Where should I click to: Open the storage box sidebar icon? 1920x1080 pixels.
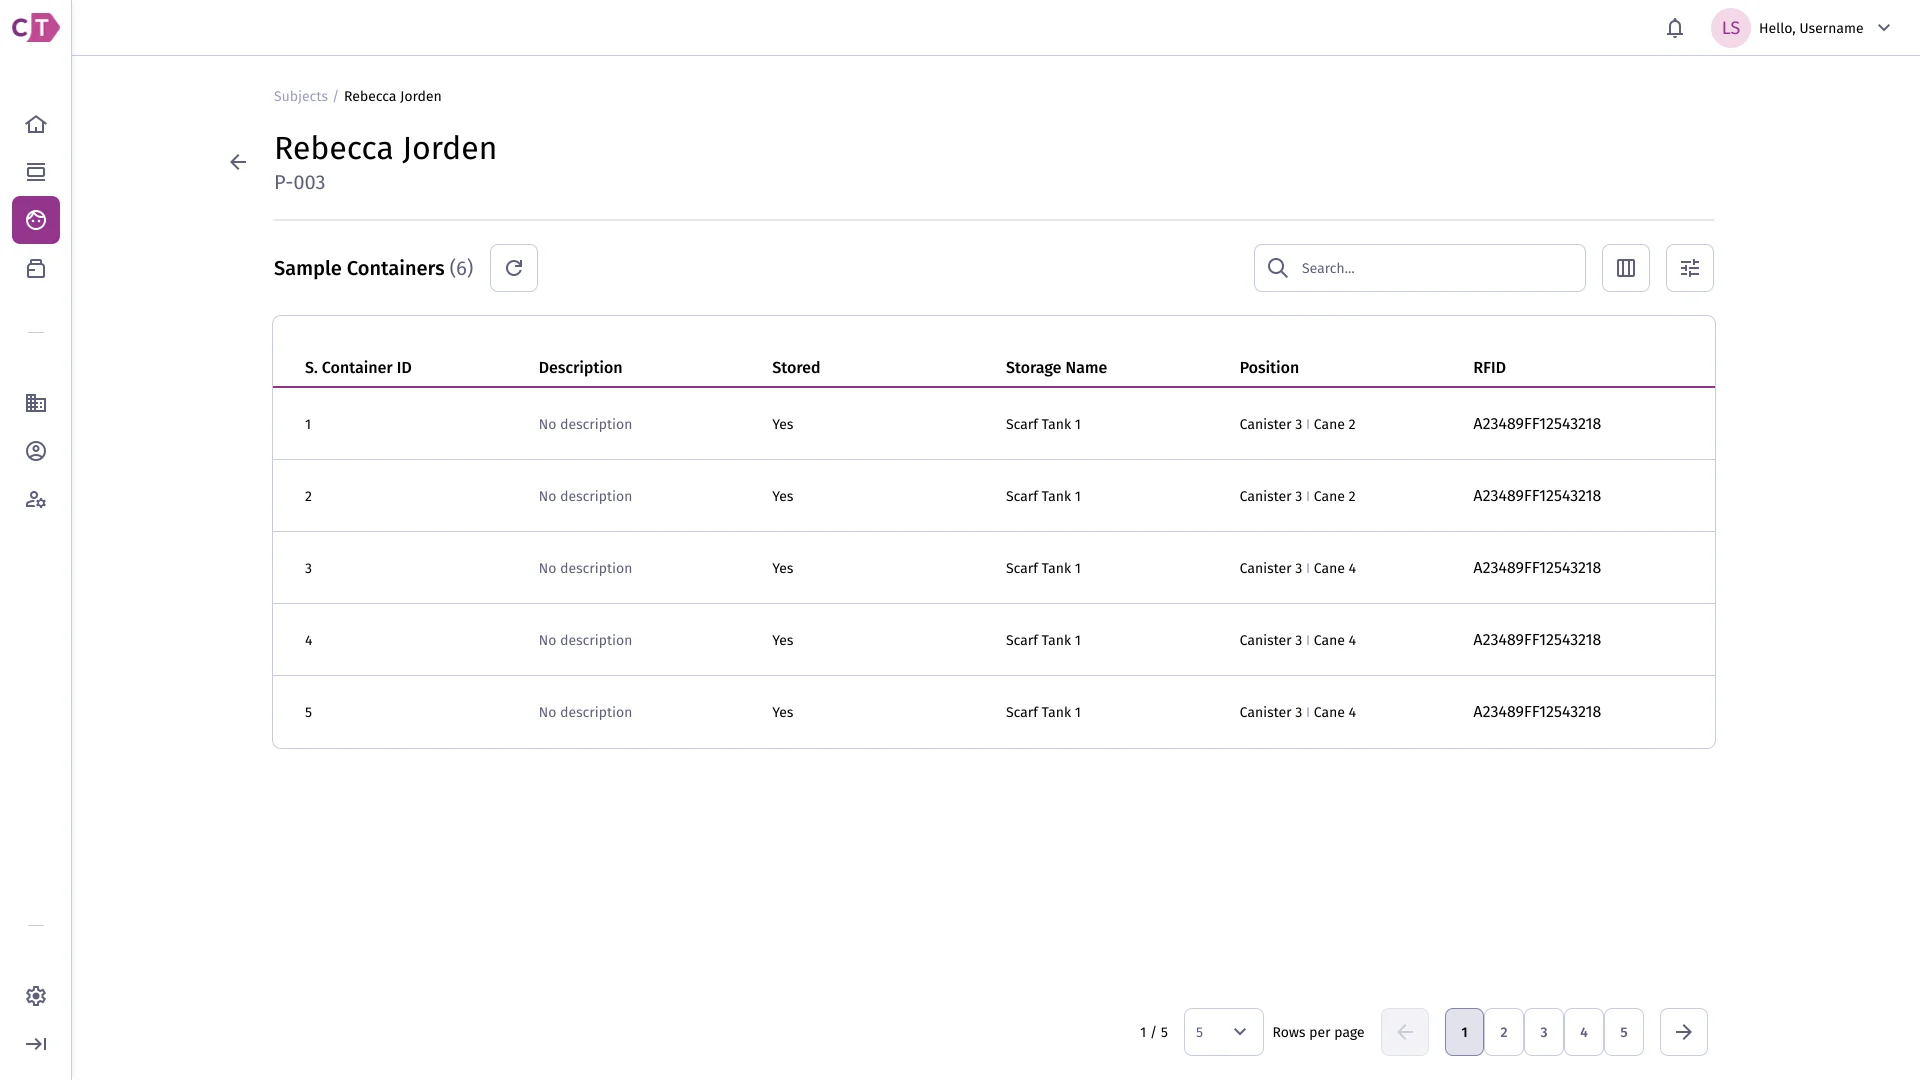tap(36, 268)
